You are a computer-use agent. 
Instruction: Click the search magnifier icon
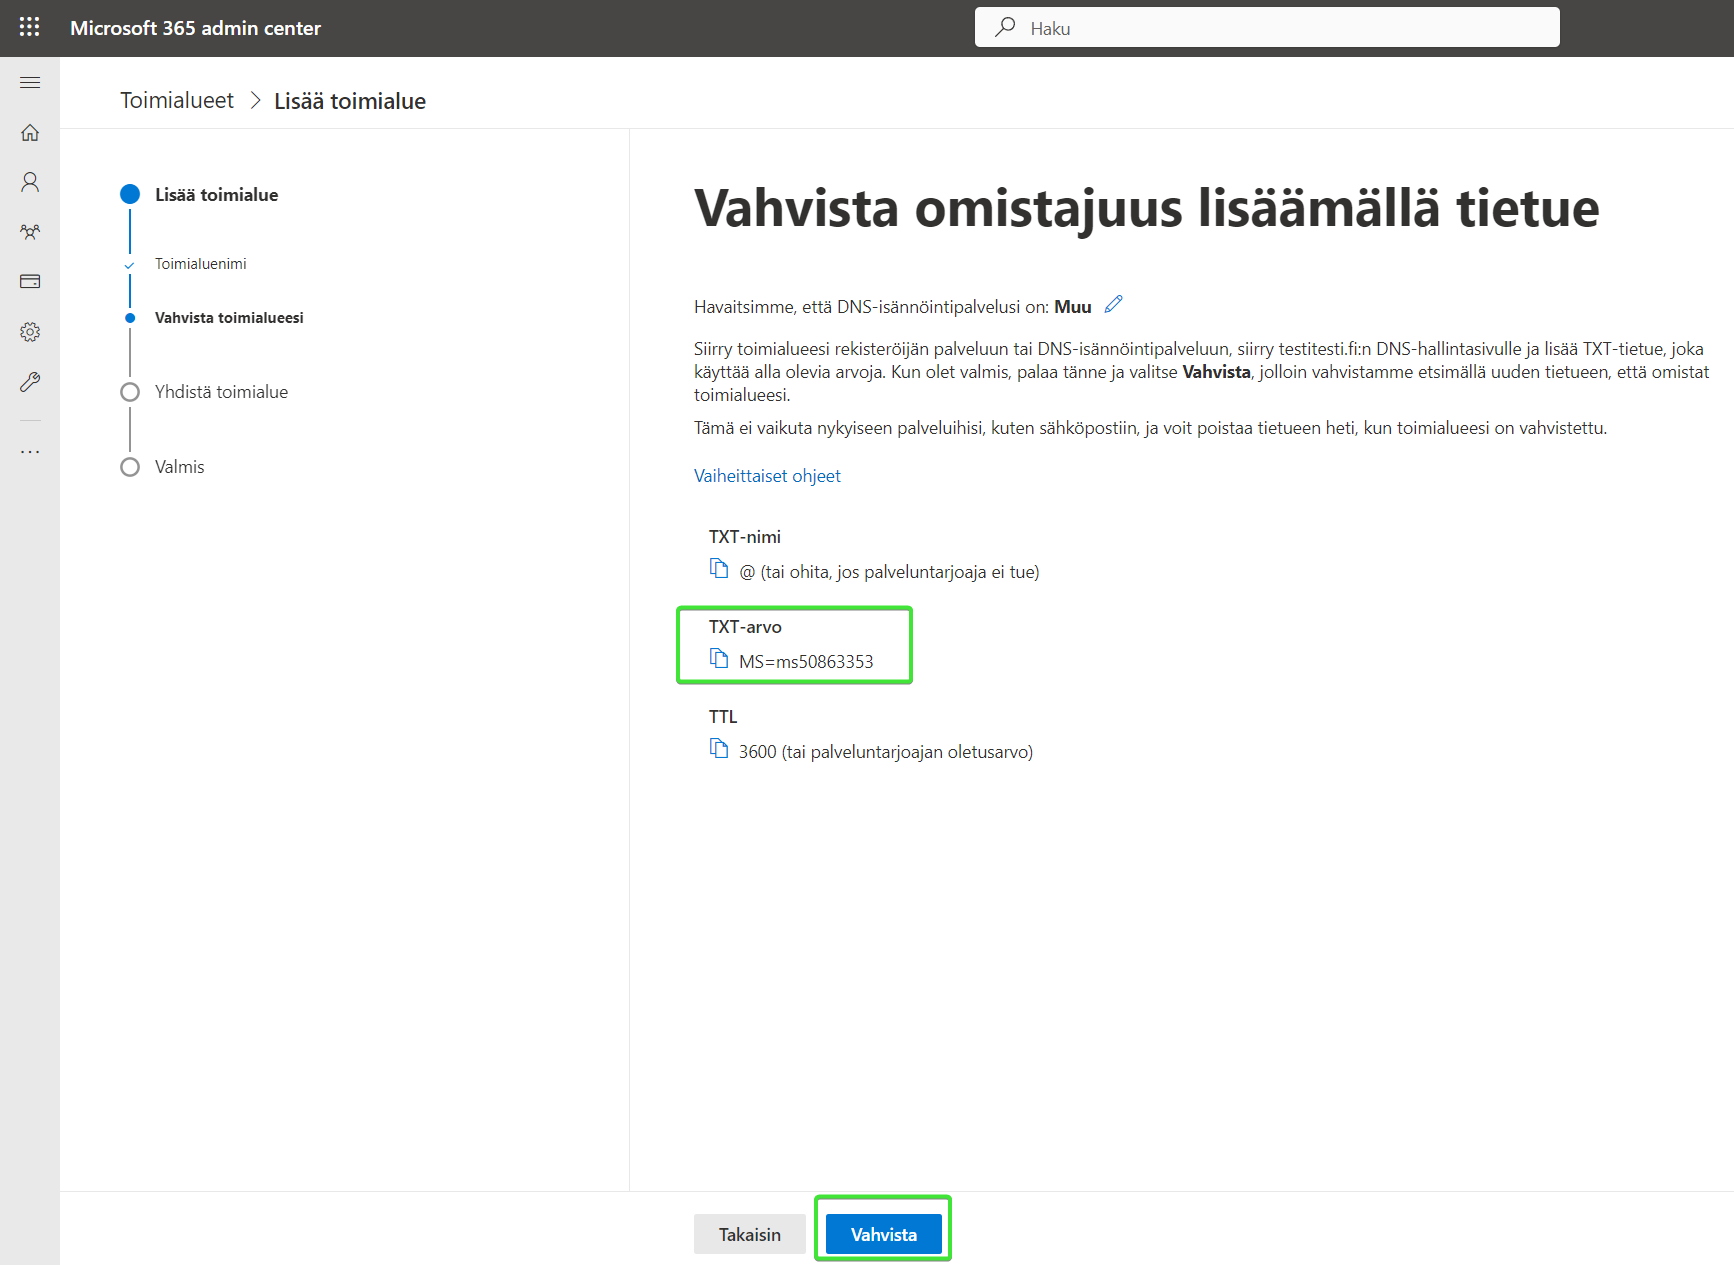[x=1005, y=27]
